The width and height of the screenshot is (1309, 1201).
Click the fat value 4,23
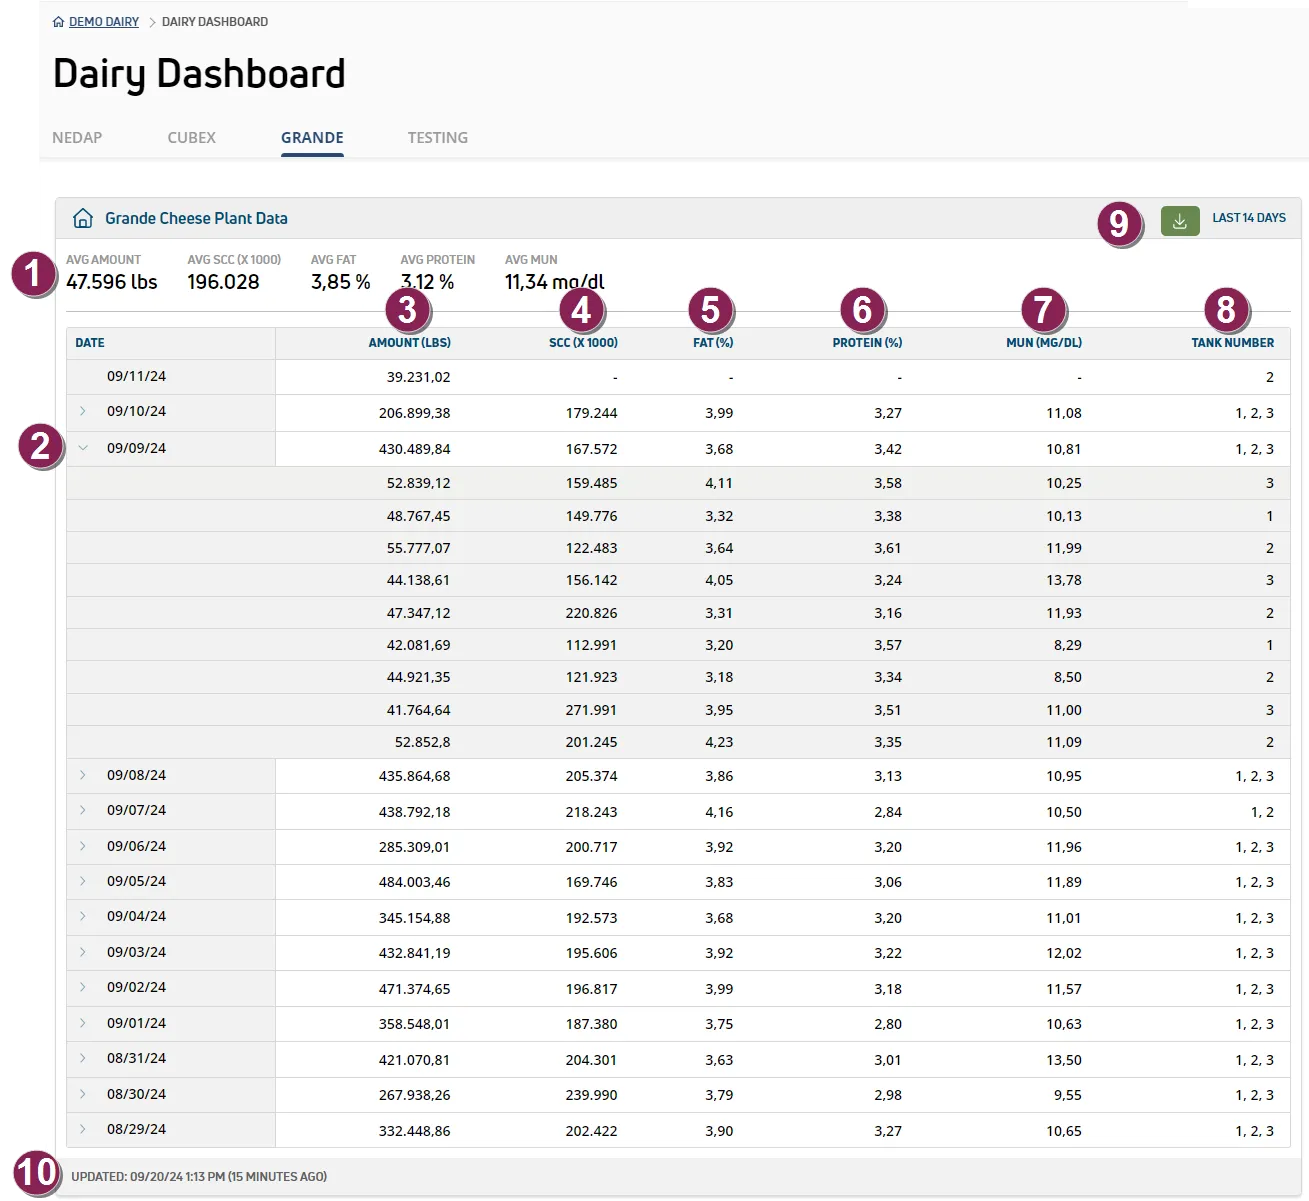coord(719,742)
